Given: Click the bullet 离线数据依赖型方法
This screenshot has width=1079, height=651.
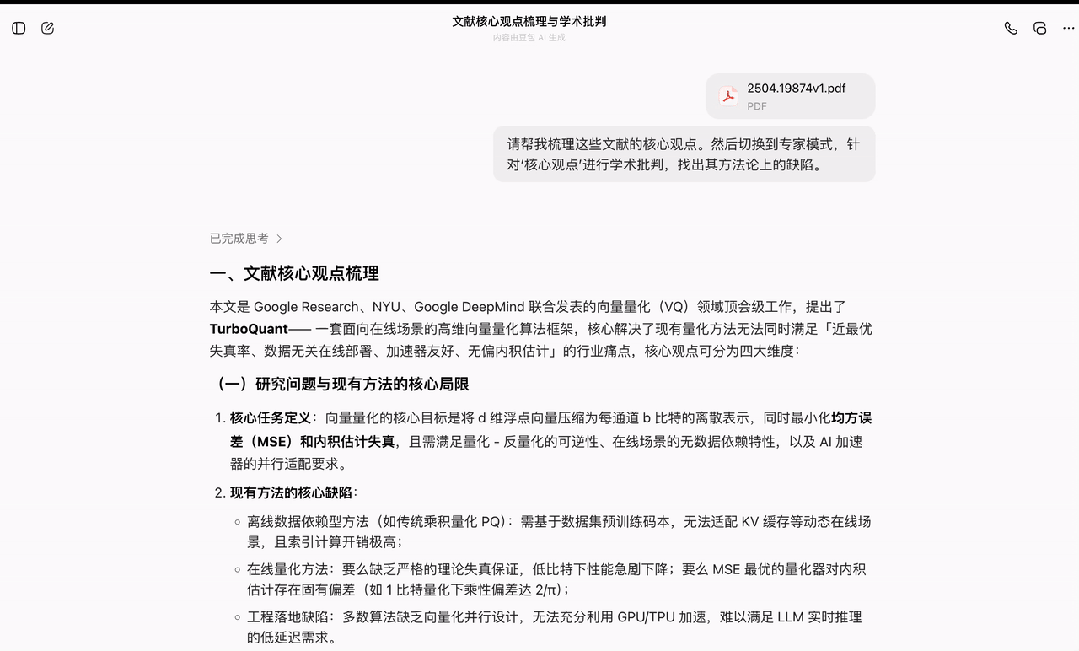Looking at the screenshot, I should coord(559,531).
